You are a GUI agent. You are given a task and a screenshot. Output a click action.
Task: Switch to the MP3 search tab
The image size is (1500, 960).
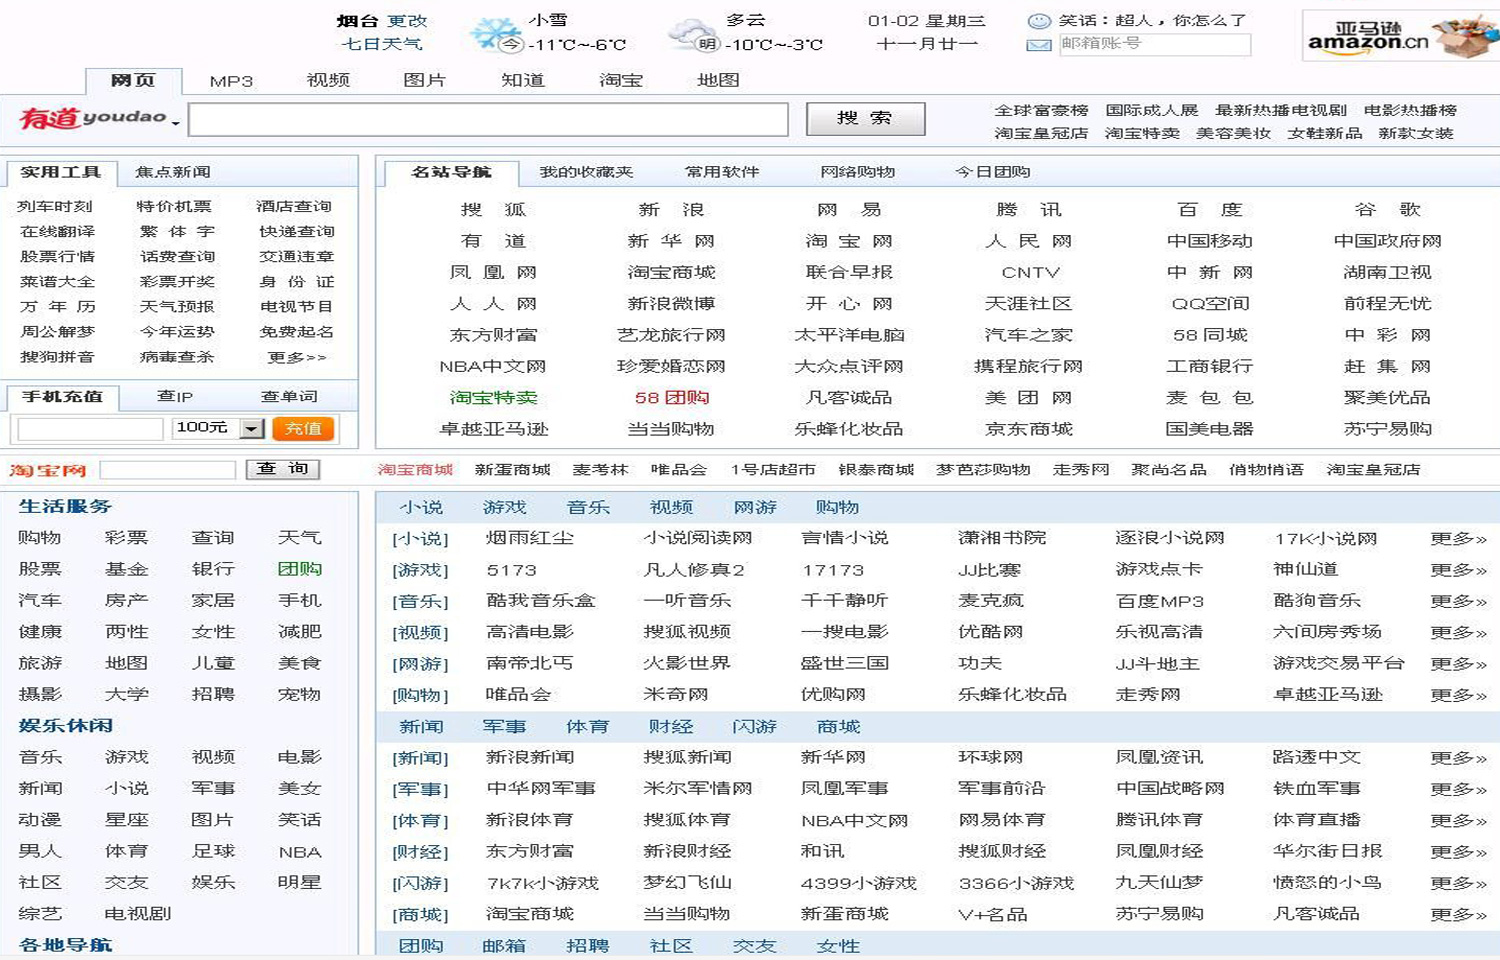click(231, 81)
